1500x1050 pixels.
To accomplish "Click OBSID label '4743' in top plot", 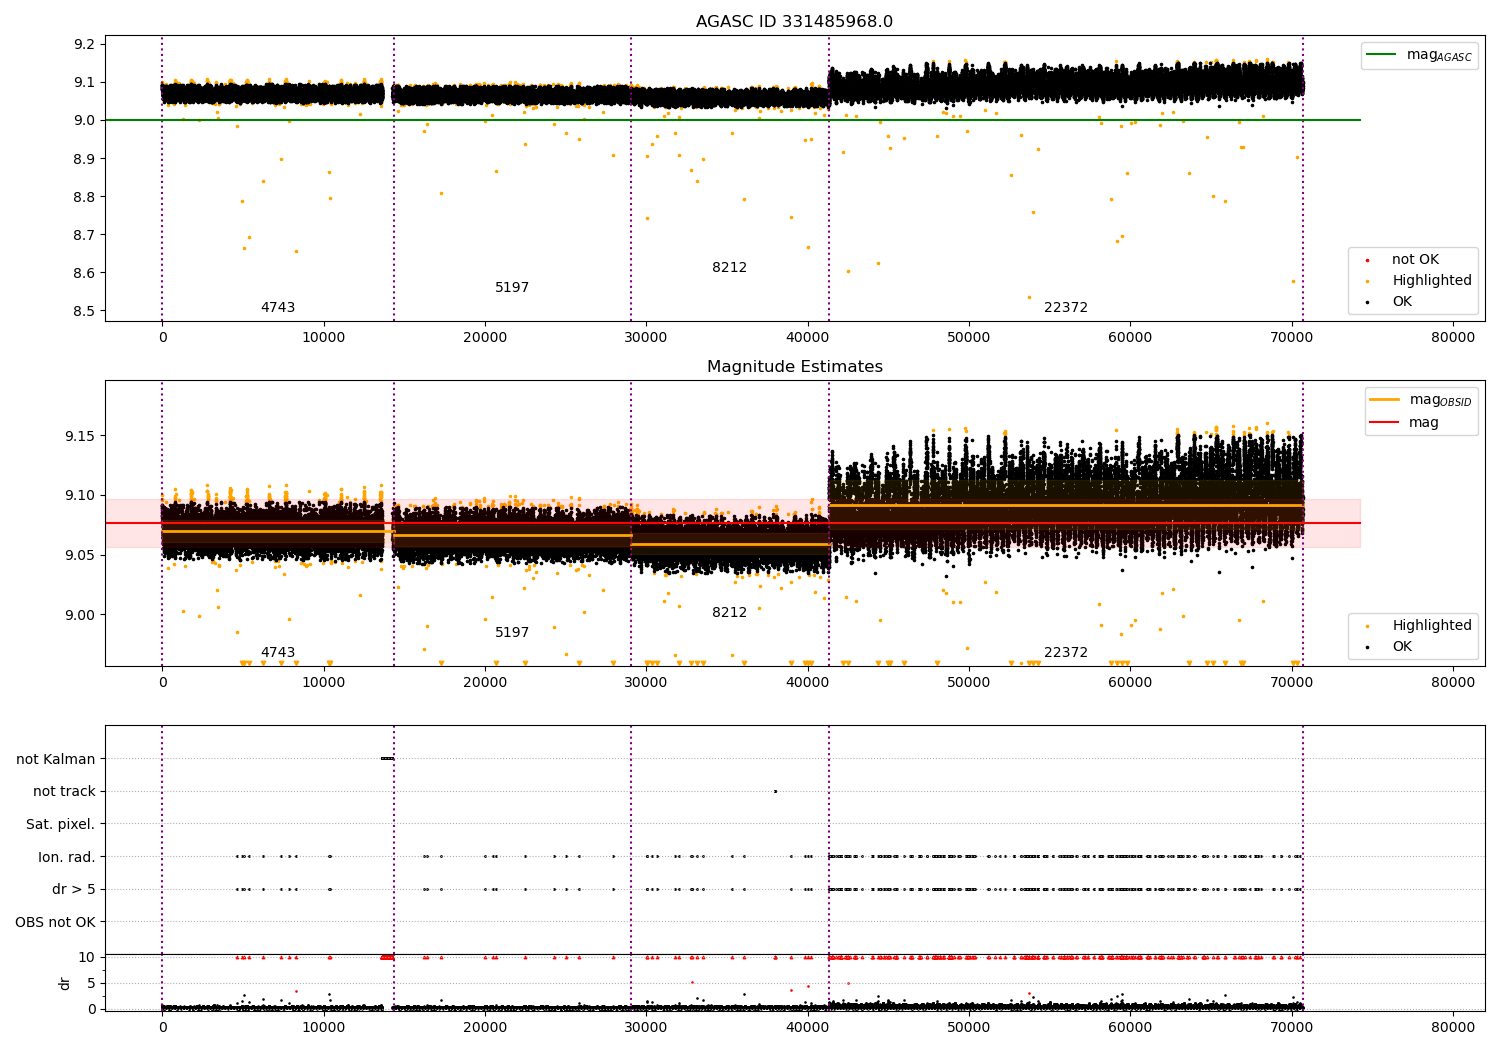I will click(x=278, y=308).
